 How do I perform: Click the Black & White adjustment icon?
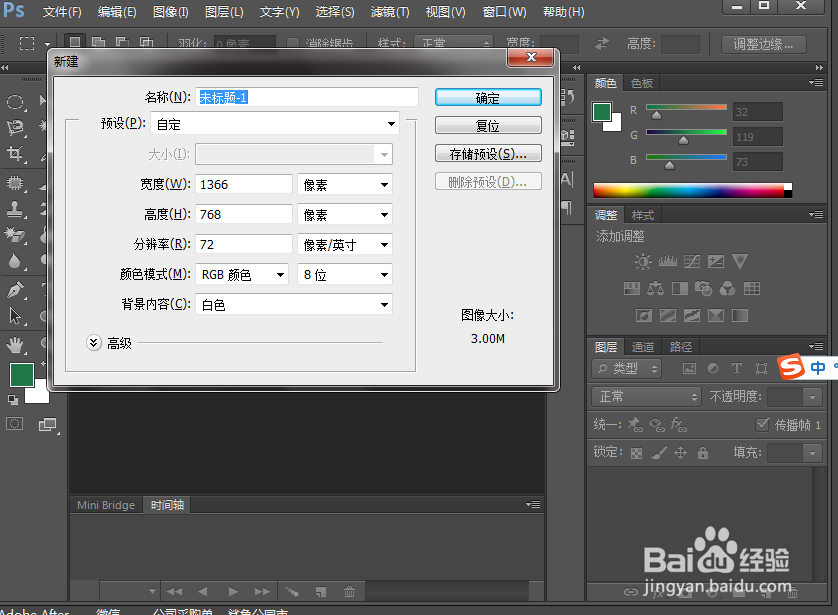click(680, 289)
